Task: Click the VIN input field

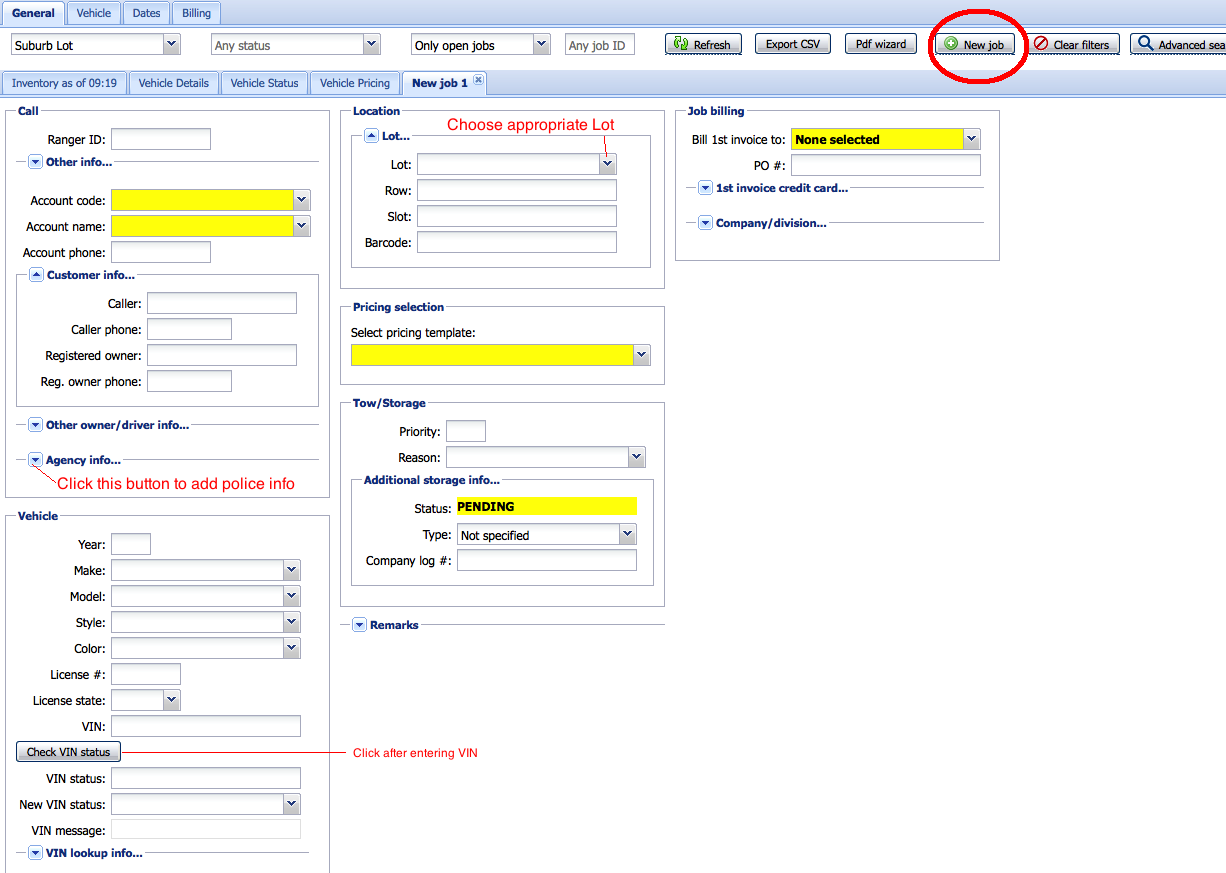Action: [205, 726]
